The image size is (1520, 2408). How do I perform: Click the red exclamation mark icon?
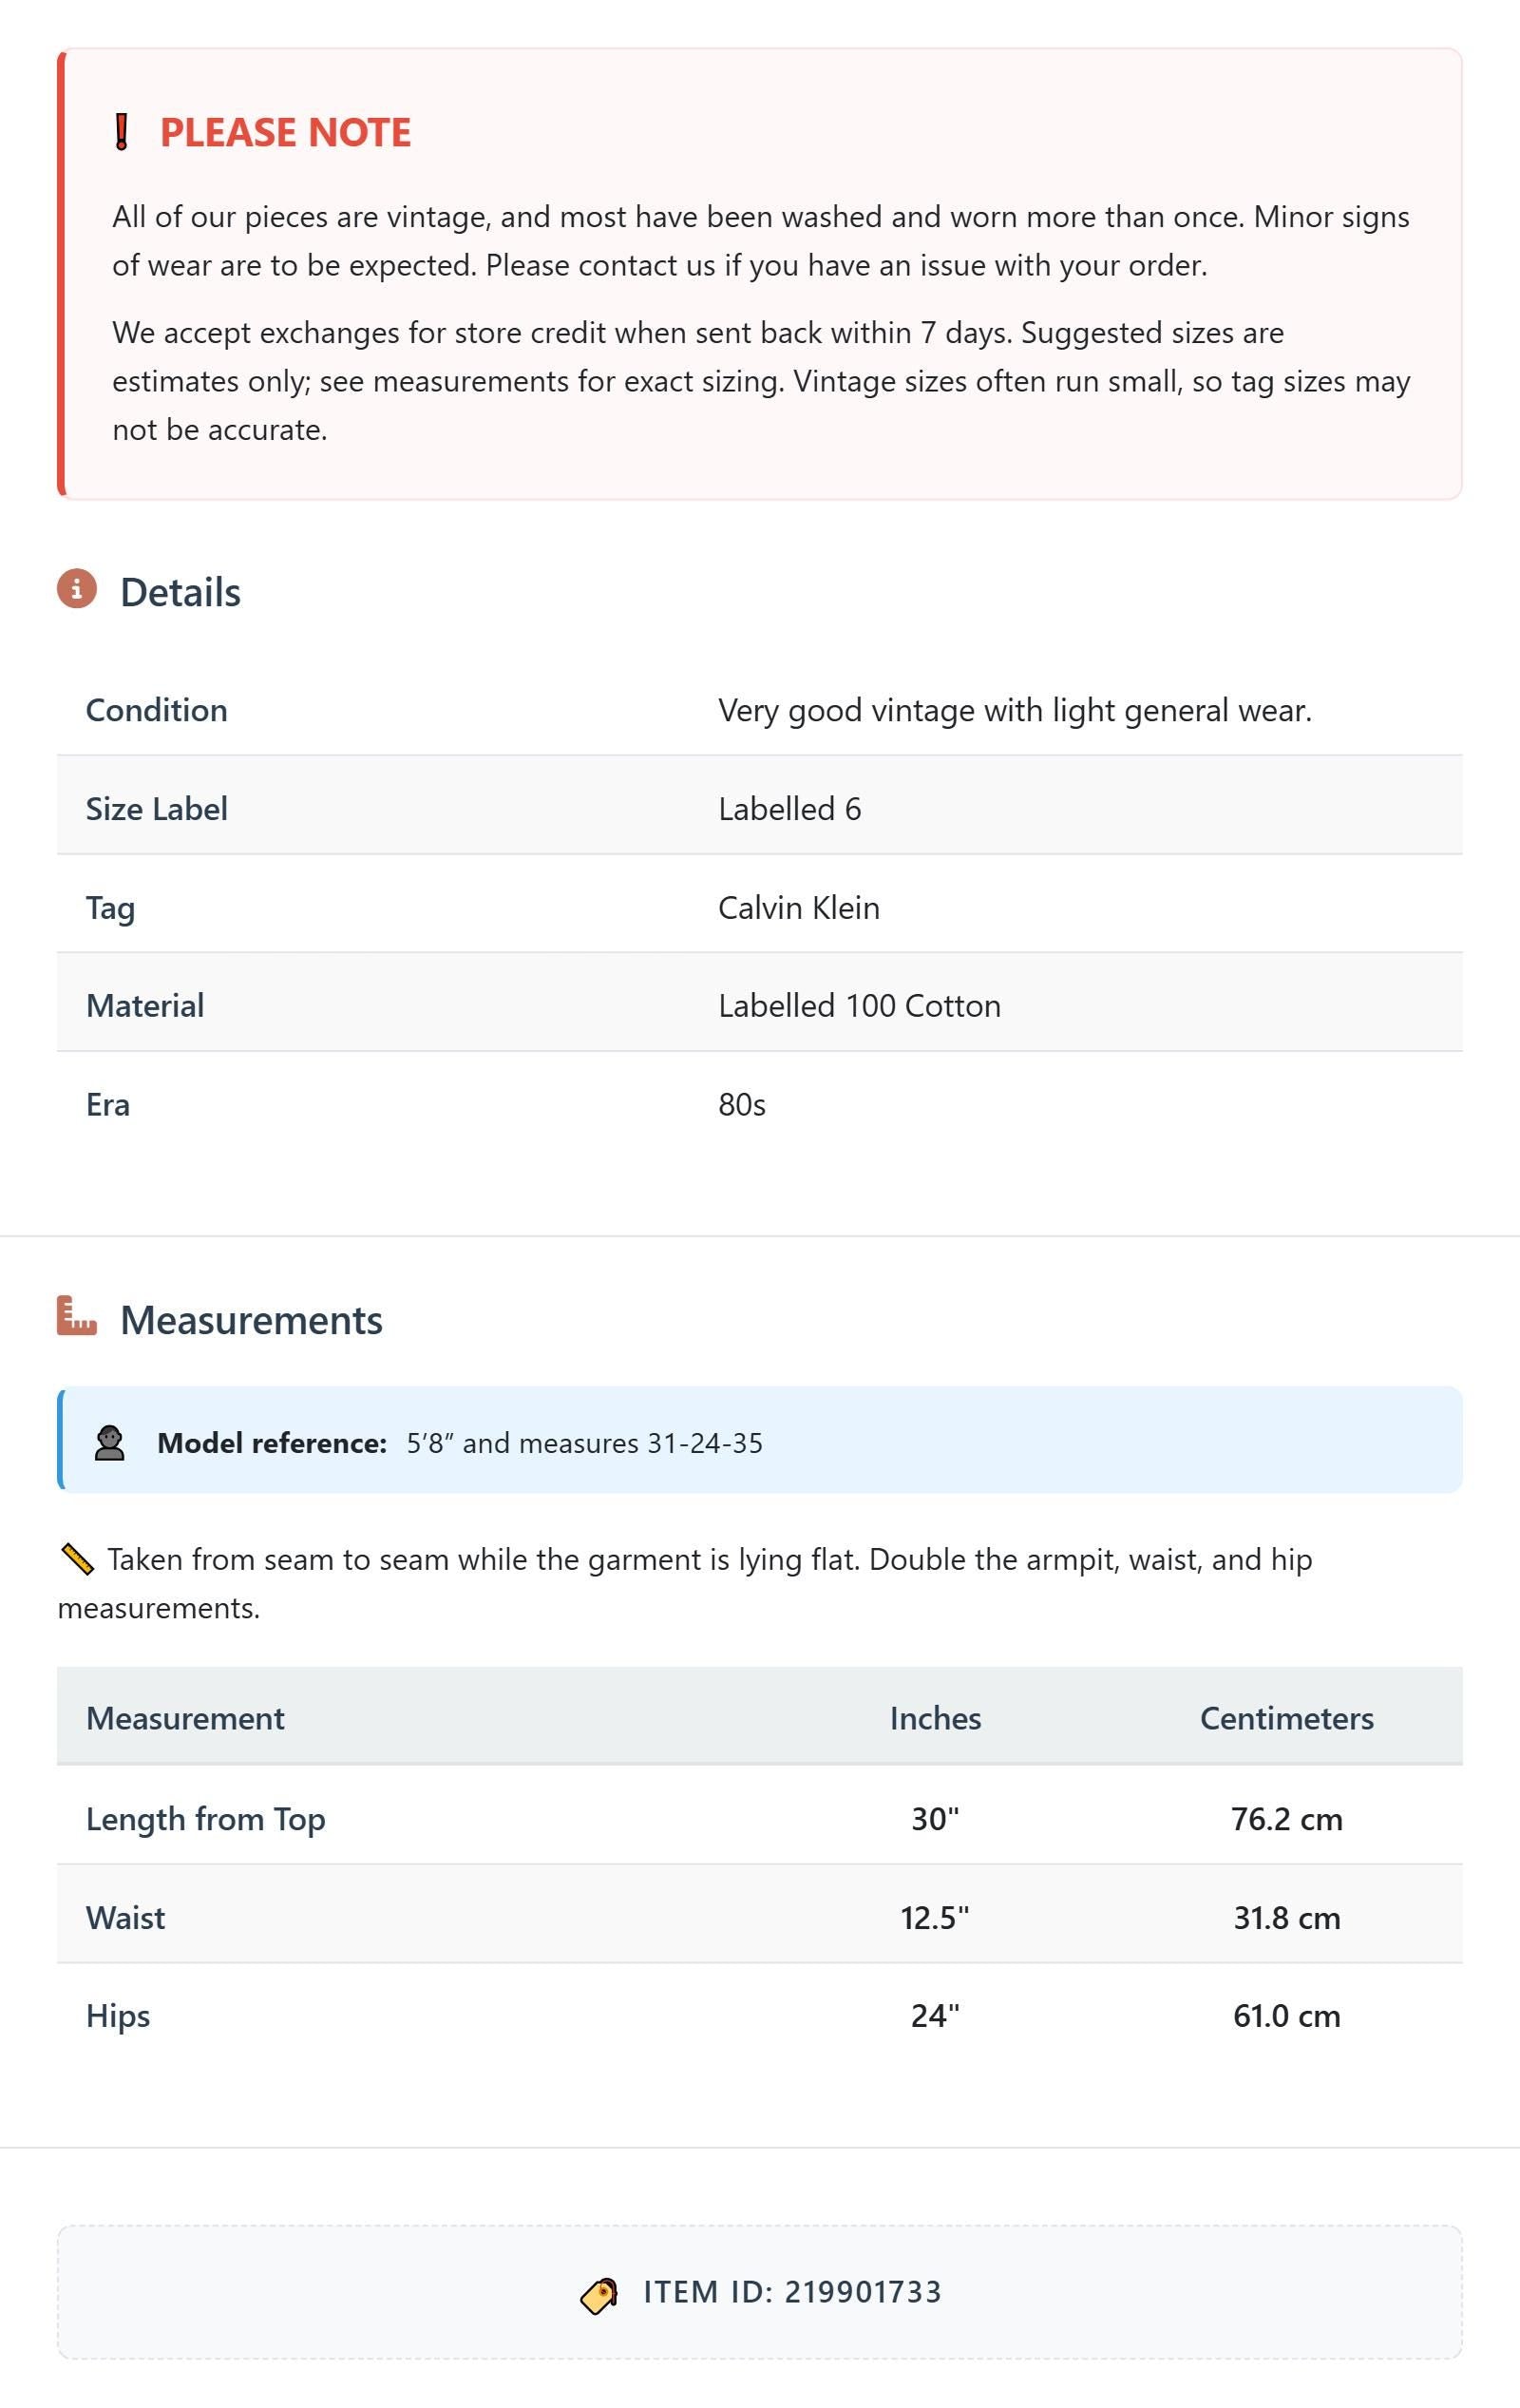tap(121, 132)
